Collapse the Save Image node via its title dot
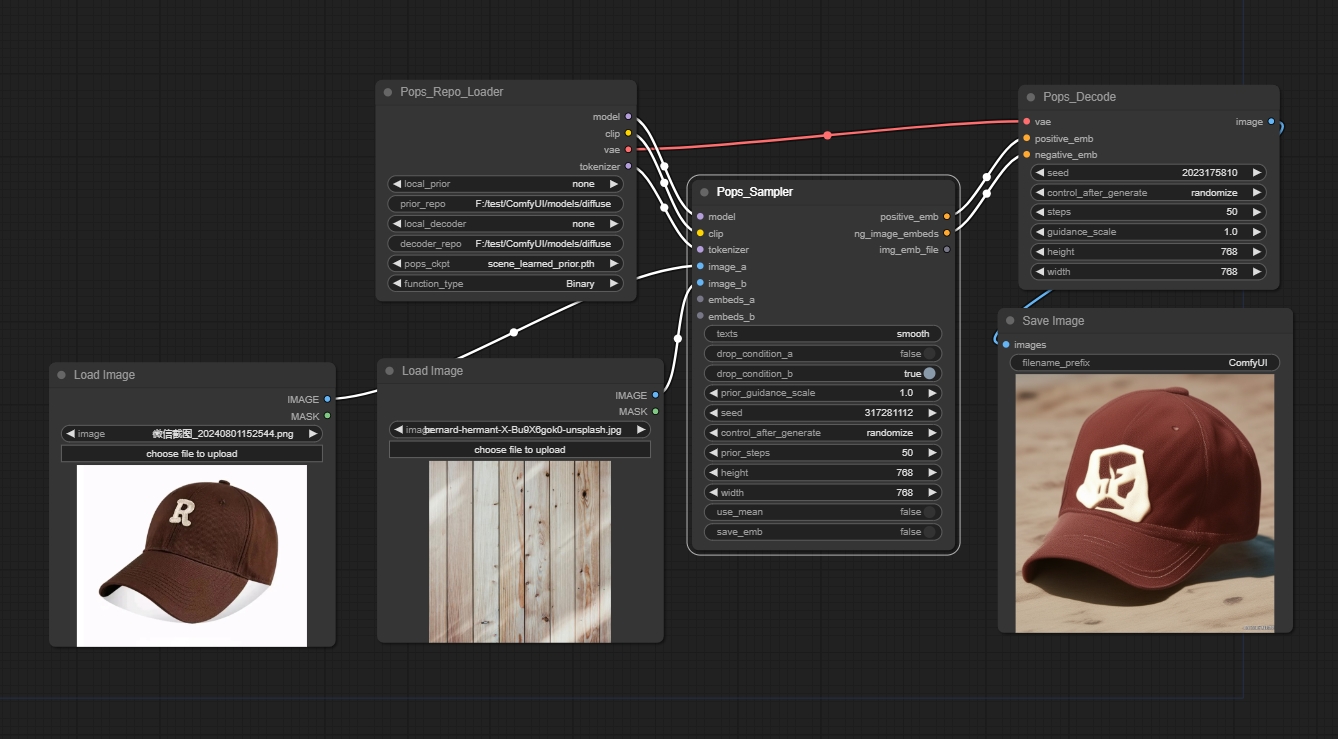This screenshot has height=739, width=1338. (1010, 321)
